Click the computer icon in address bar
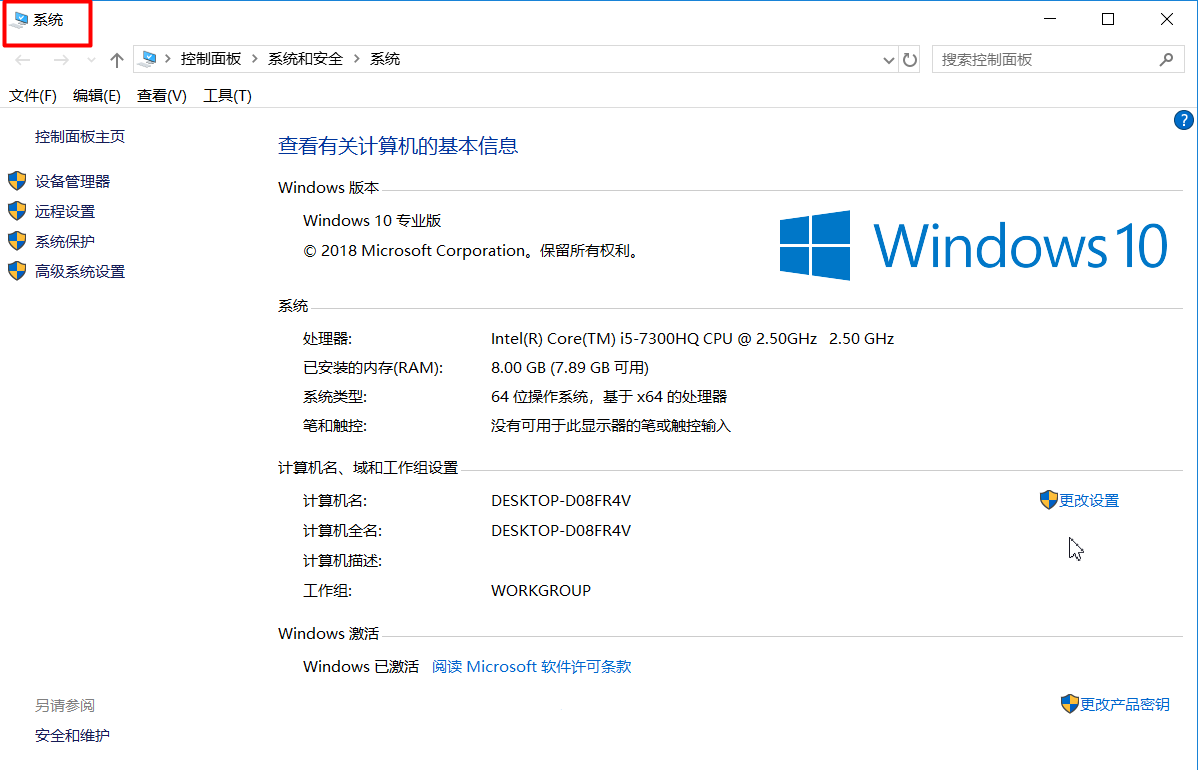This screenshot has width=1198, height=770. 149,59
